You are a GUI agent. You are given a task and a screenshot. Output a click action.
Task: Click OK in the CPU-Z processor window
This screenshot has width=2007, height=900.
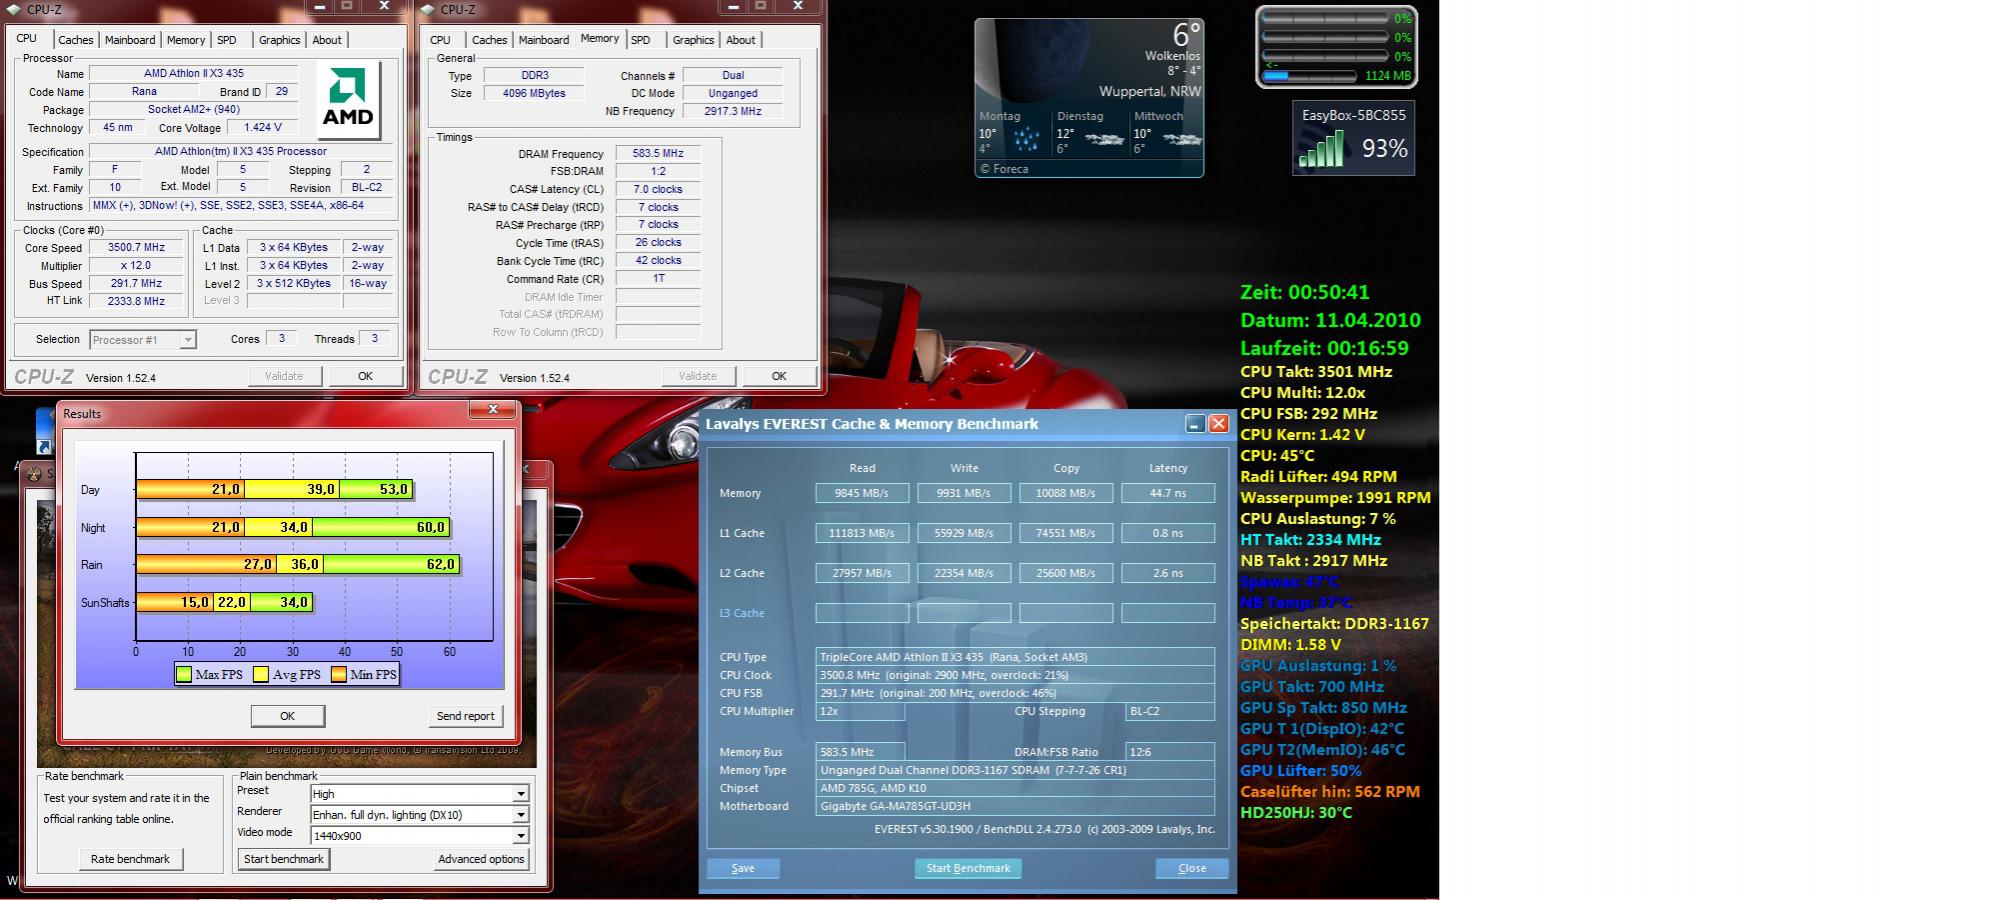tap(365, 376)
